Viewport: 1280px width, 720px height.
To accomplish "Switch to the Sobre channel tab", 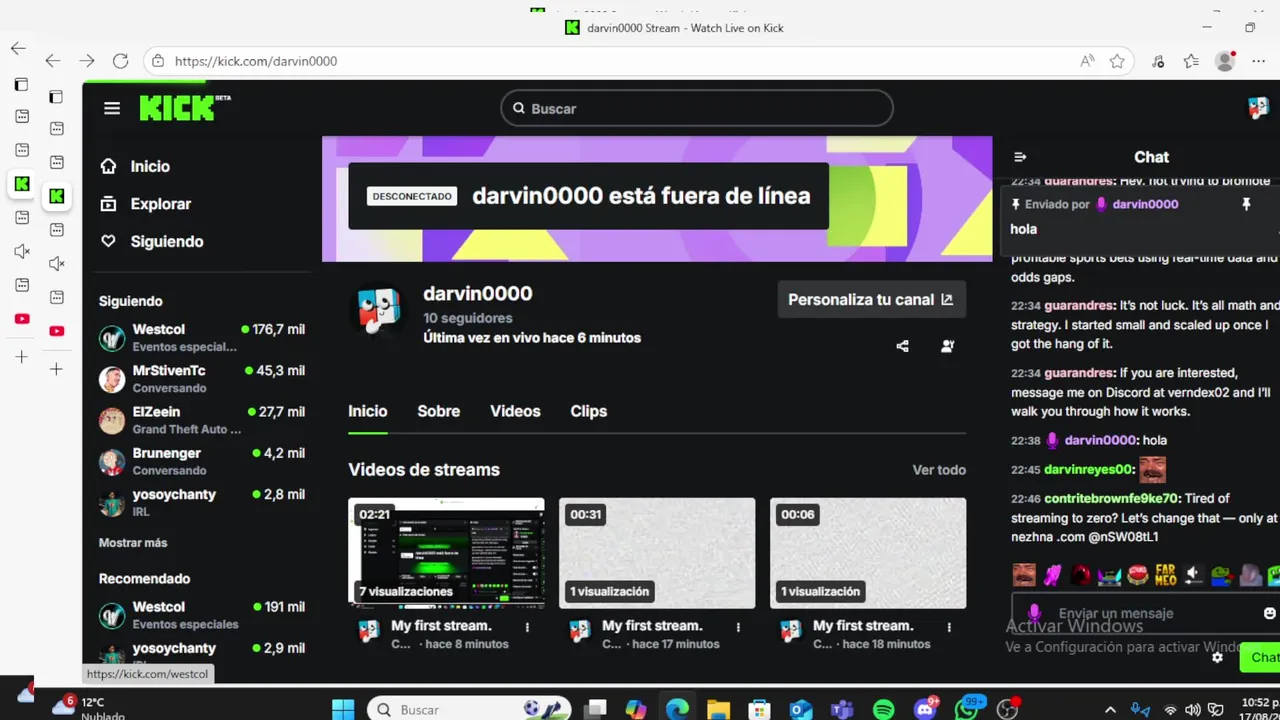I will [438, 411].
